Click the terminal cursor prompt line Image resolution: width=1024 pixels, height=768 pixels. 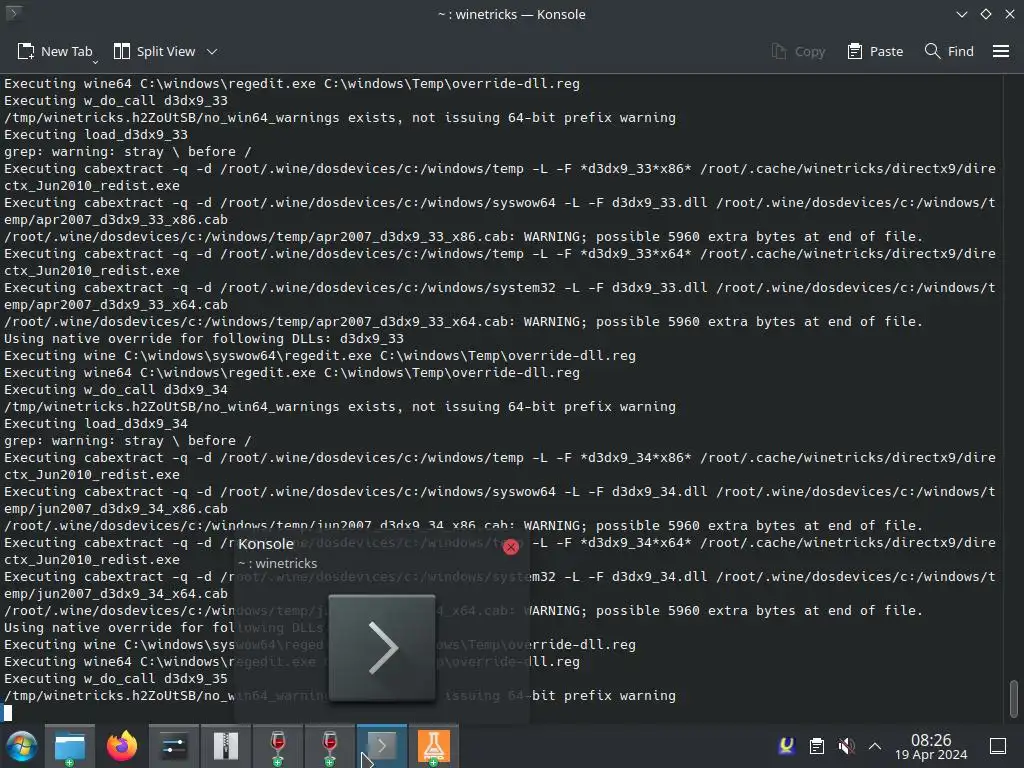point(8,712)
